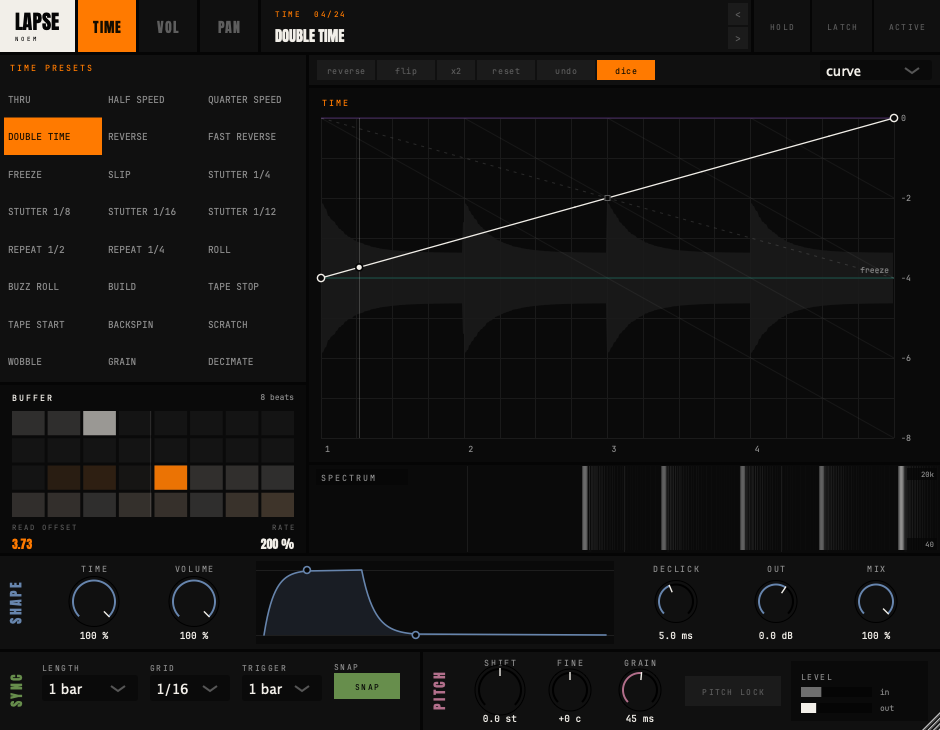Click the reverse button

[346, 71]
